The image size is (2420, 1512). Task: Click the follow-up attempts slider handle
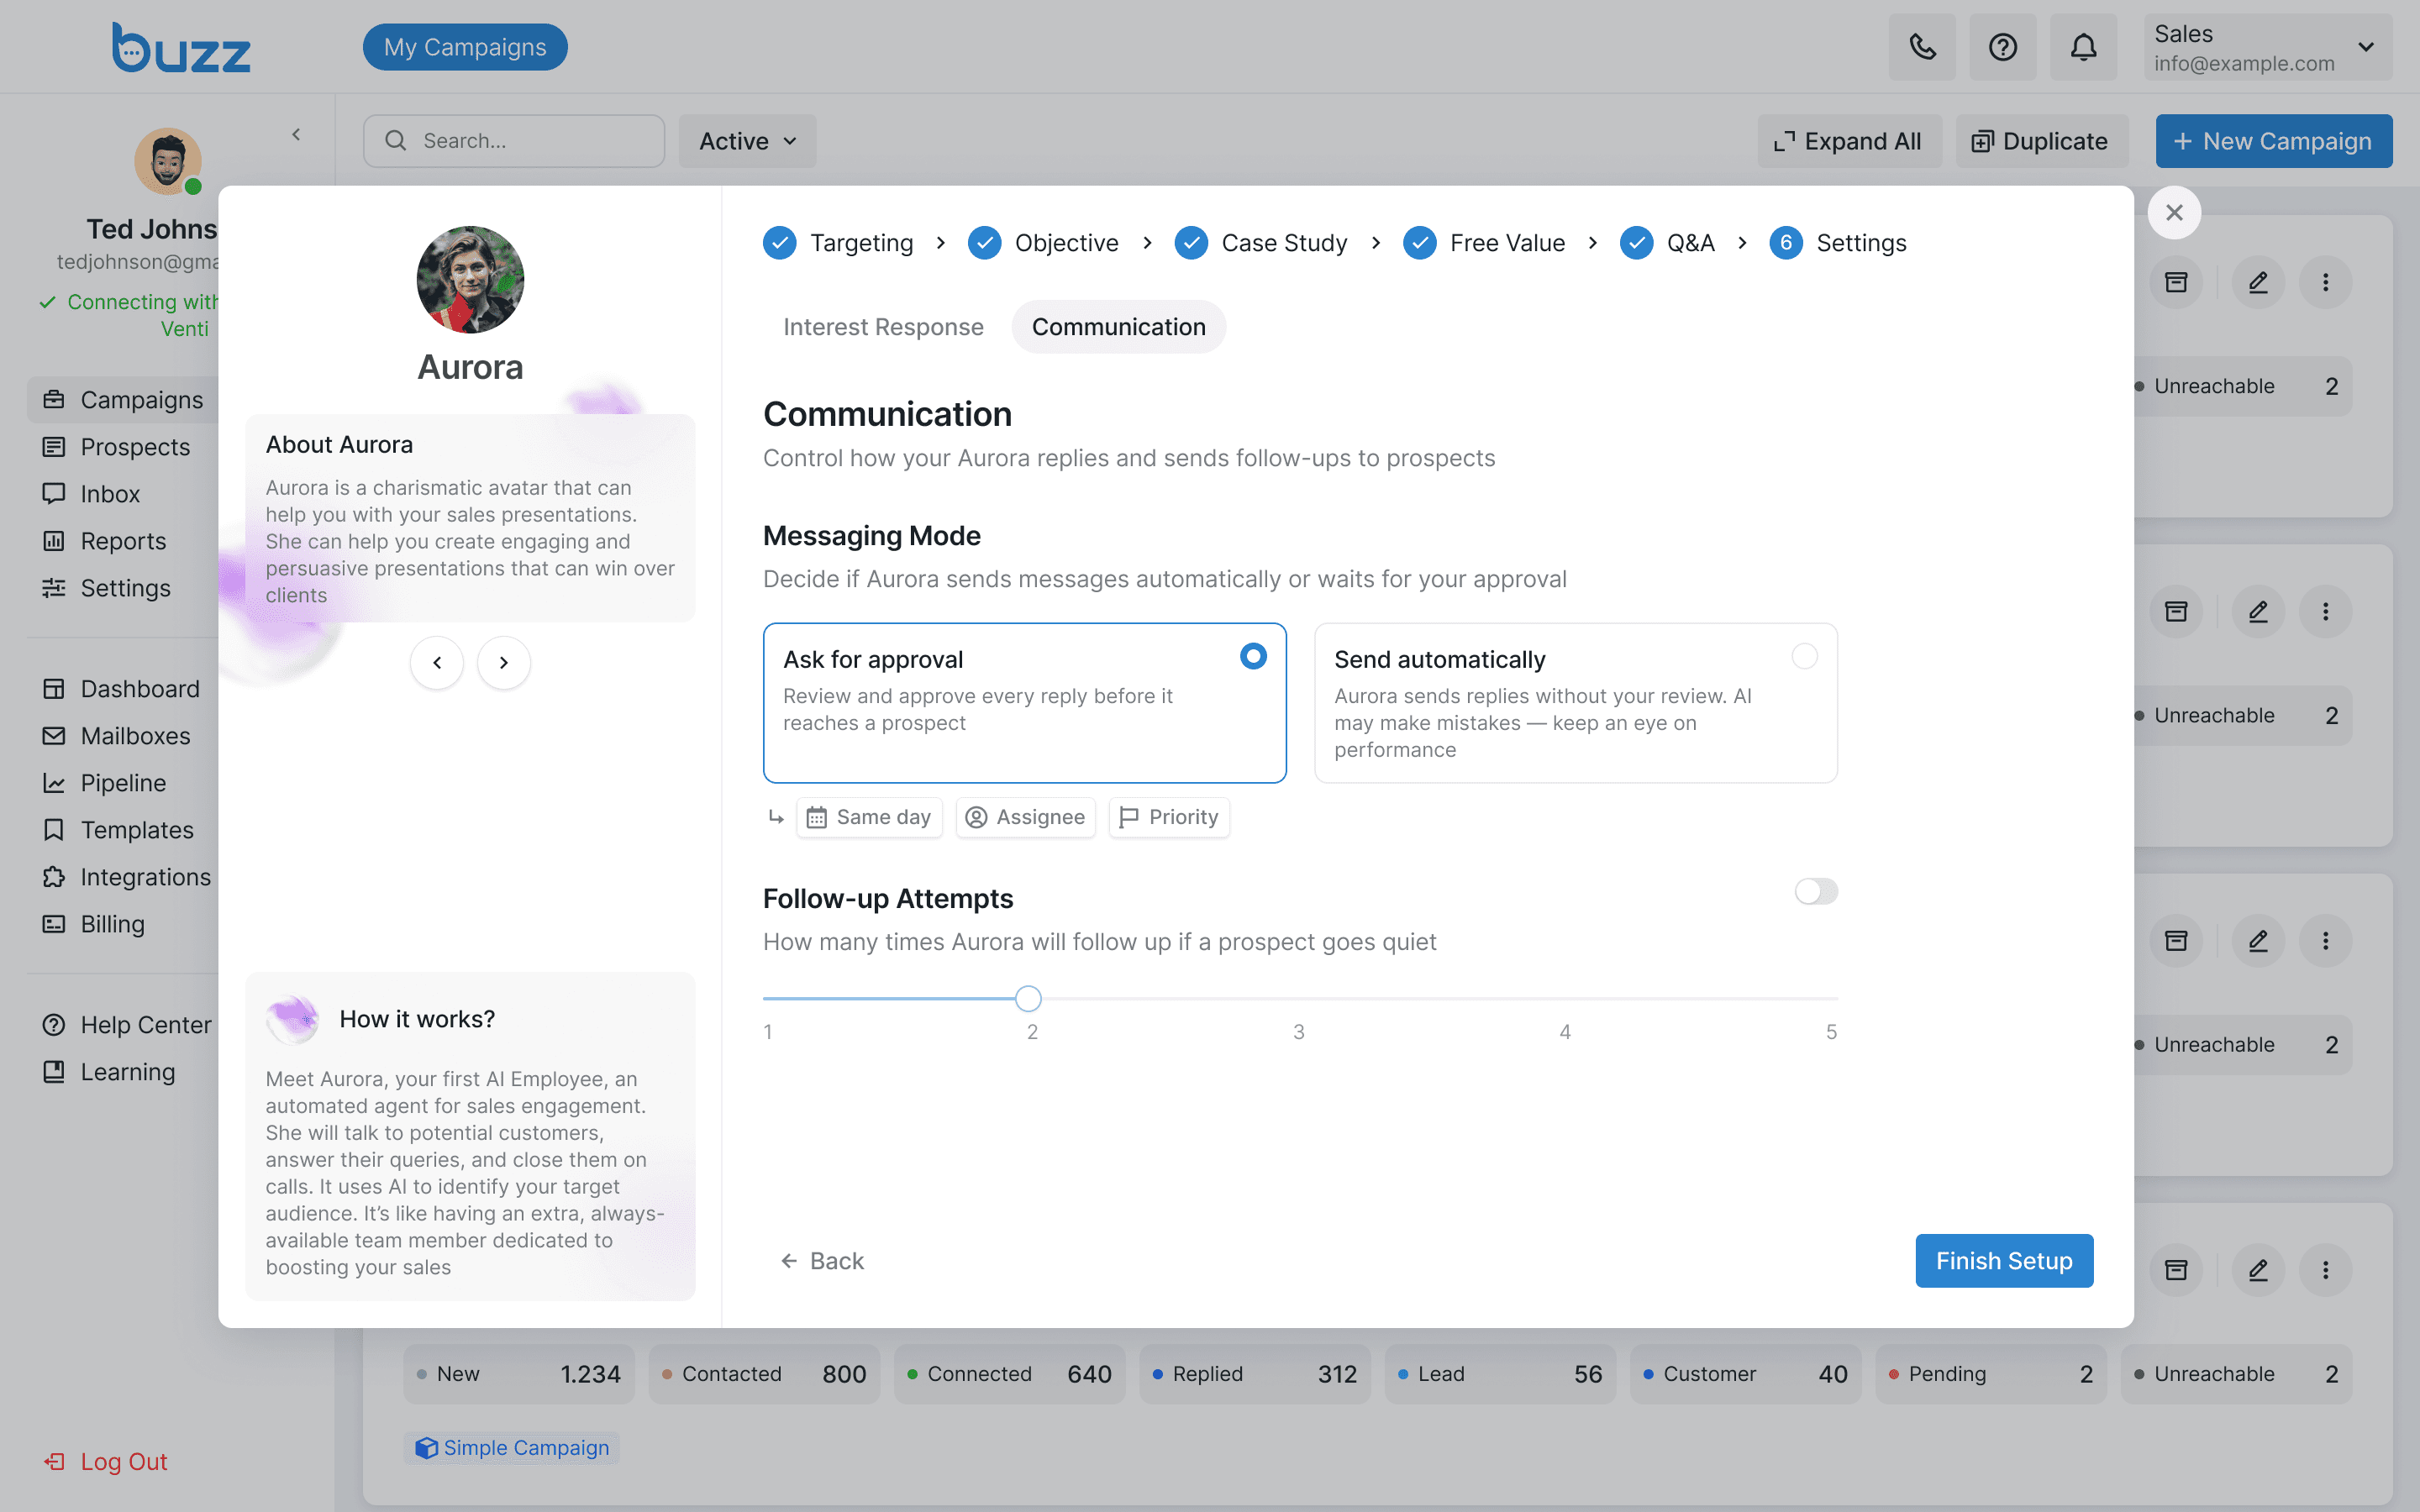1028,998
